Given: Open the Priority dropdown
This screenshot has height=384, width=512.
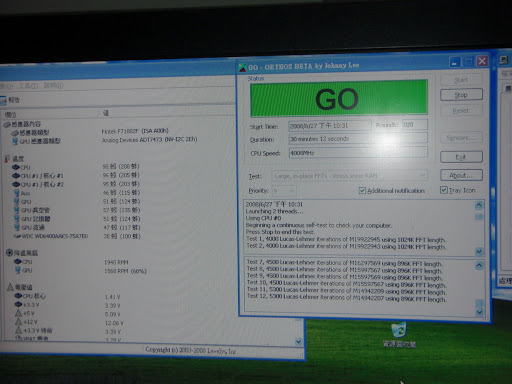Looking at the screenshot, I should tap(284, 191).
